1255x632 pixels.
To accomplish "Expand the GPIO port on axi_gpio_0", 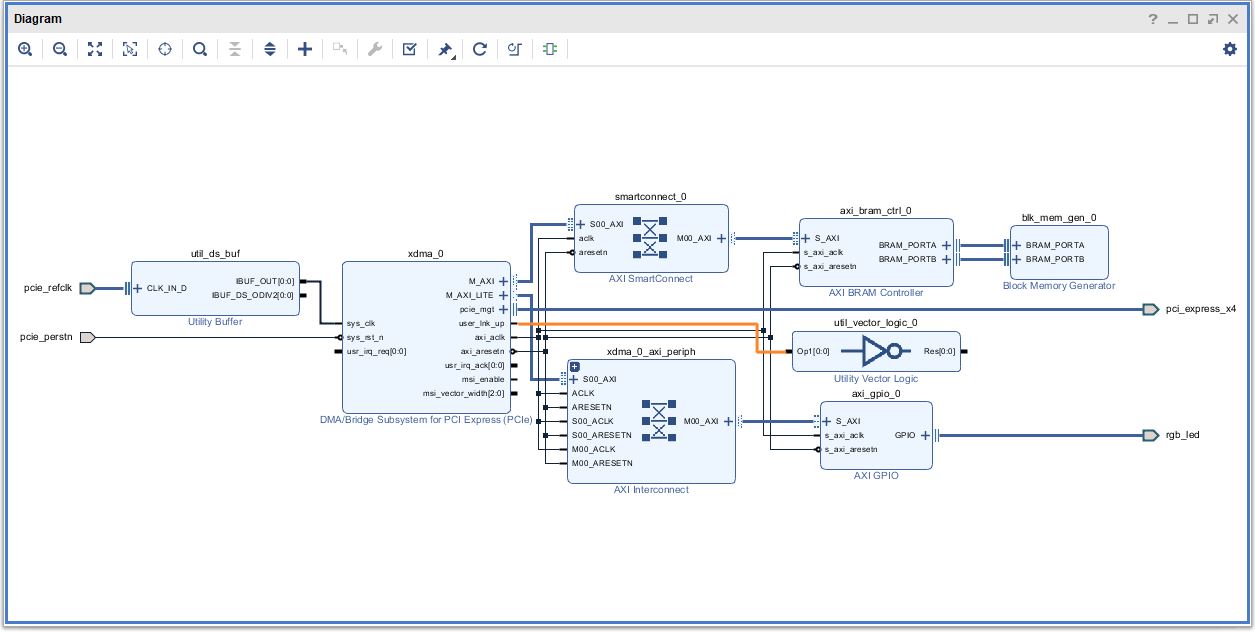I will (925, 435).
